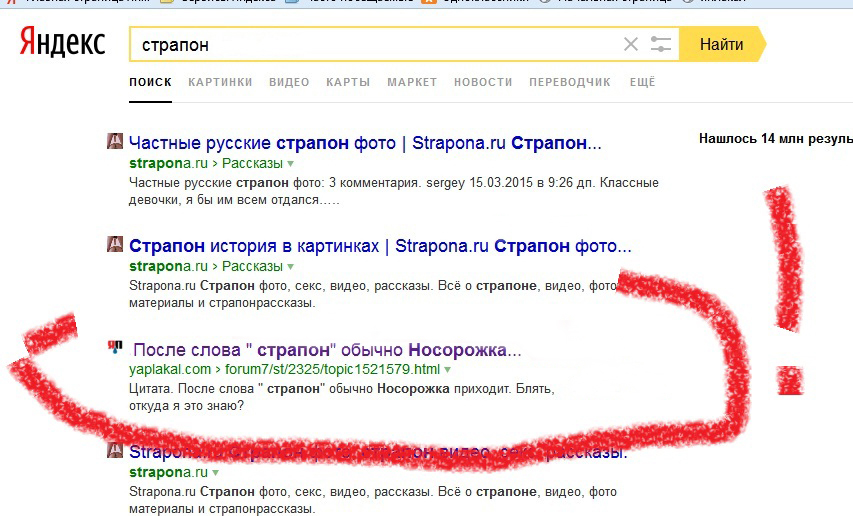Open forum7/st/2325/topic1521579.html path link
This screenshot has height=516, width=853.
(332, 369)
